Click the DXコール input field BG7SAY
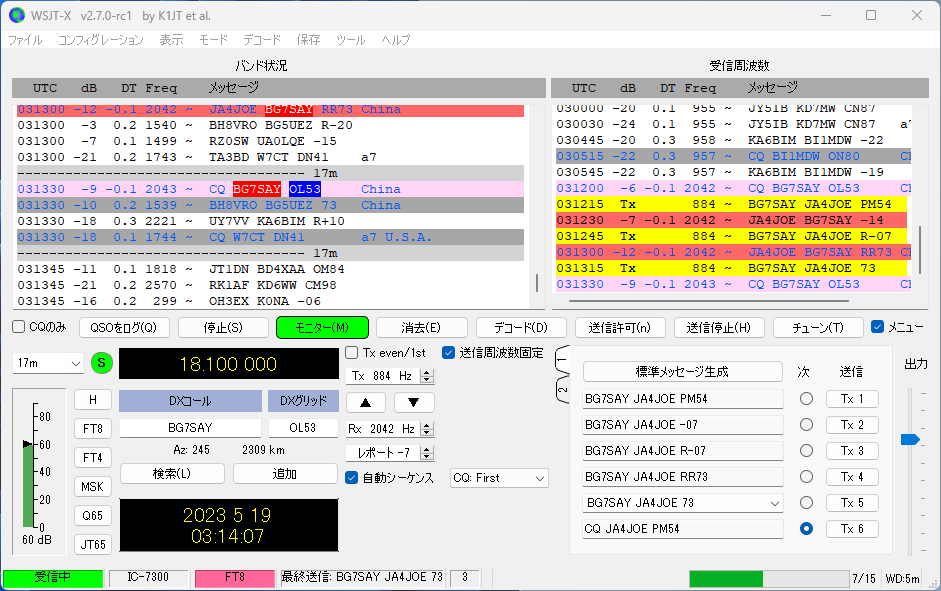941x591 pixels. coord(190,428)
